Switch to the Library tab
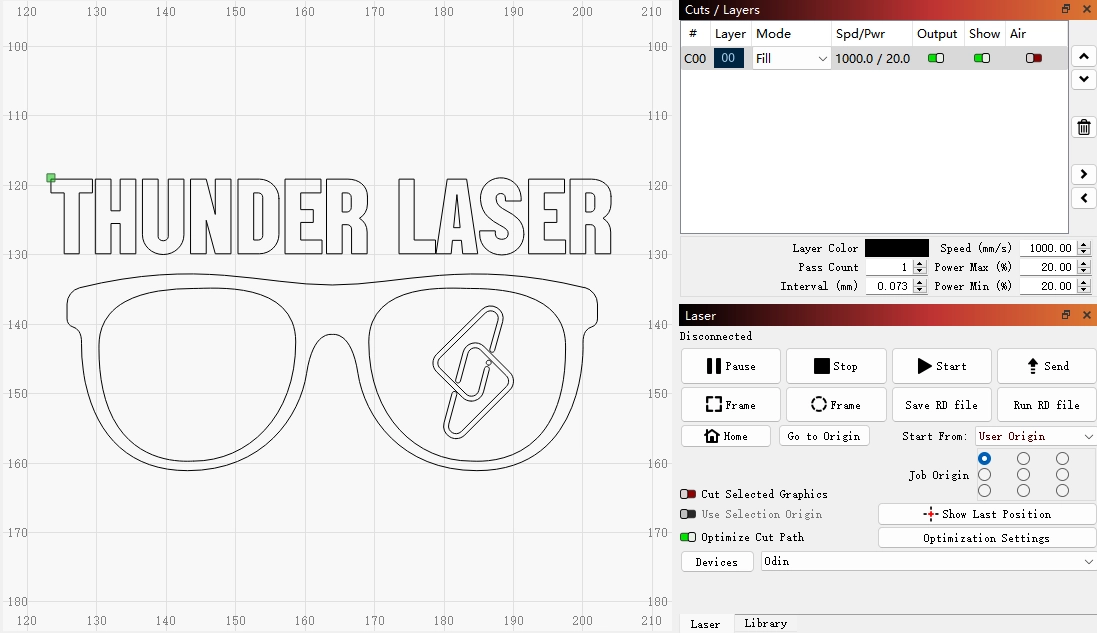Image resolution: width=1097 pixels, height=633 pixels. point(765,623)
